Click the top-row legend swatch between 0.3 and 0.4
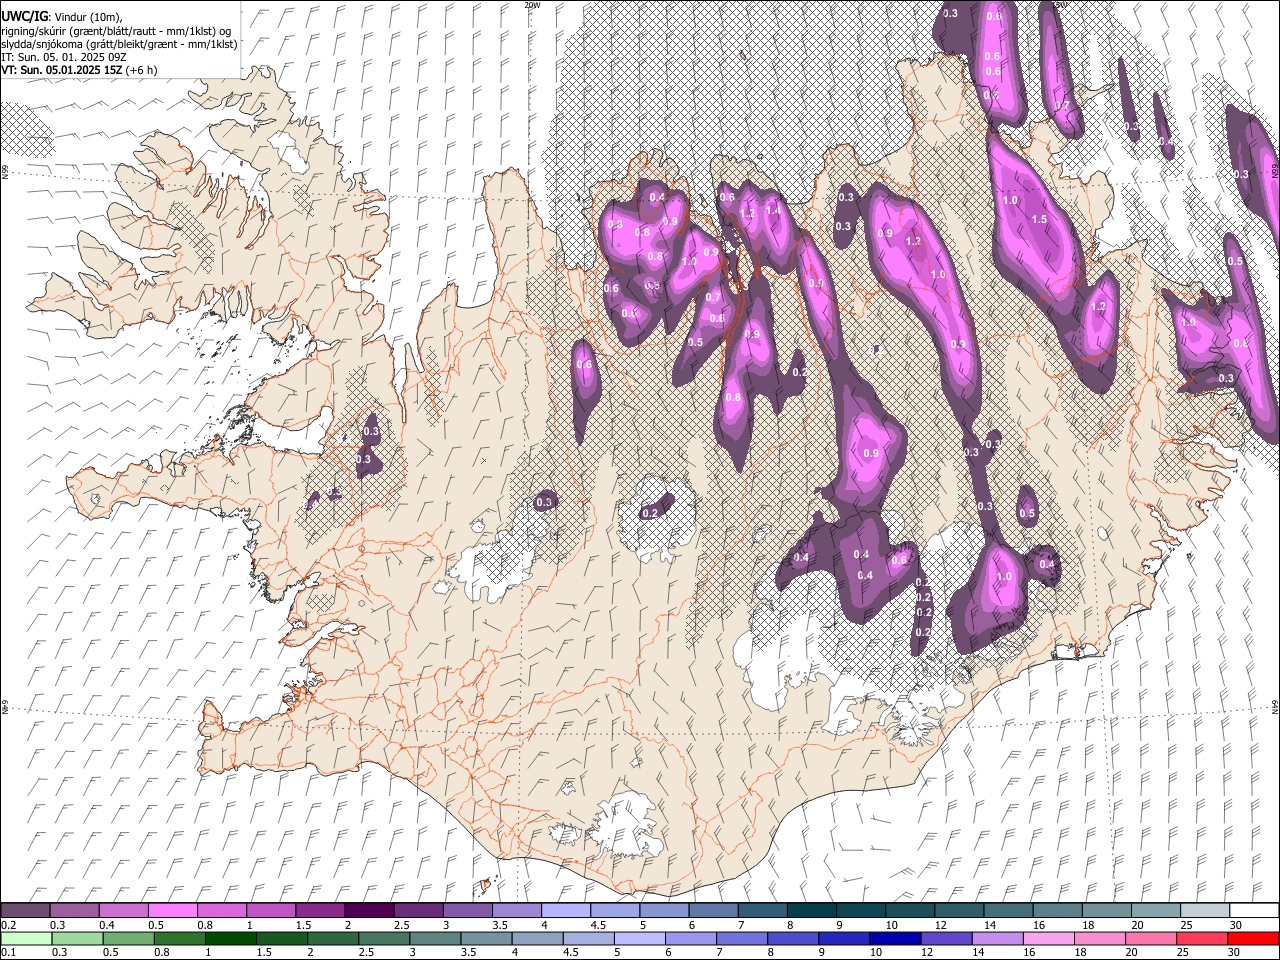 pos(74,911)
